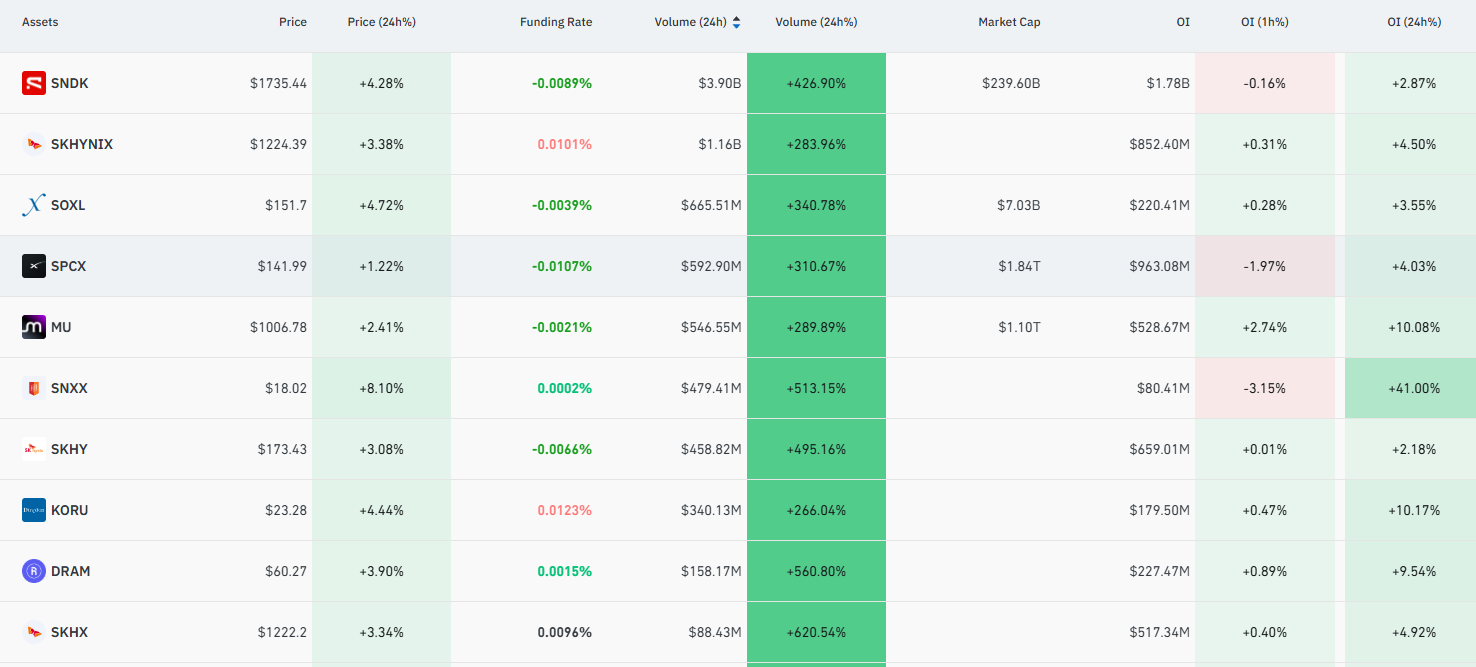Open the SKHY asset name link
Viewport: 1476px width, 667px height.
click(x=69, y=449)
